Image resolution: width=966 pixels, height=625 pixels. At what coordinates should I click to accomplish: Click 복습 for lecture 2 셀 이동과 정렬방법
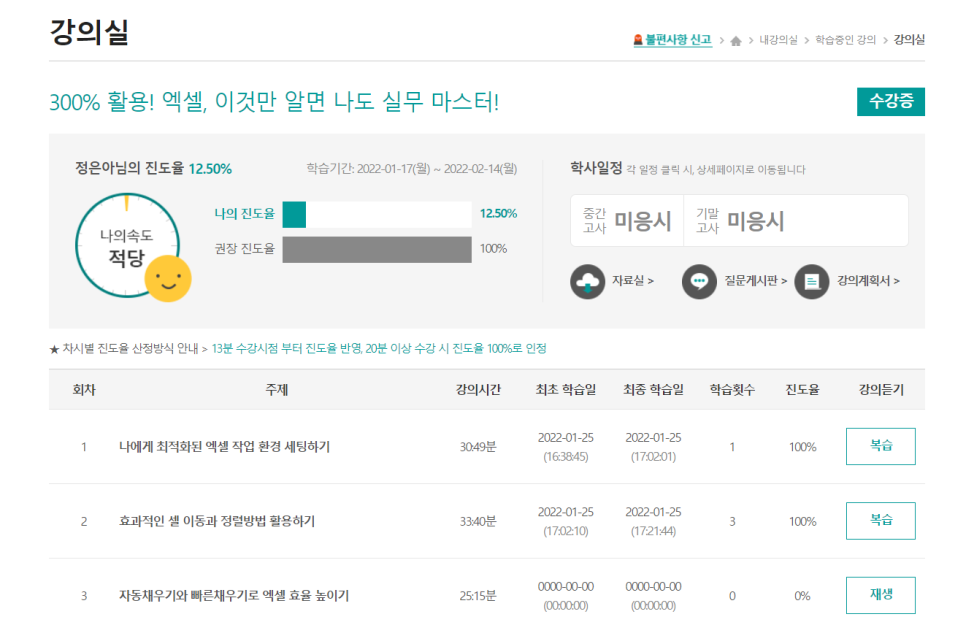[881, 521]
